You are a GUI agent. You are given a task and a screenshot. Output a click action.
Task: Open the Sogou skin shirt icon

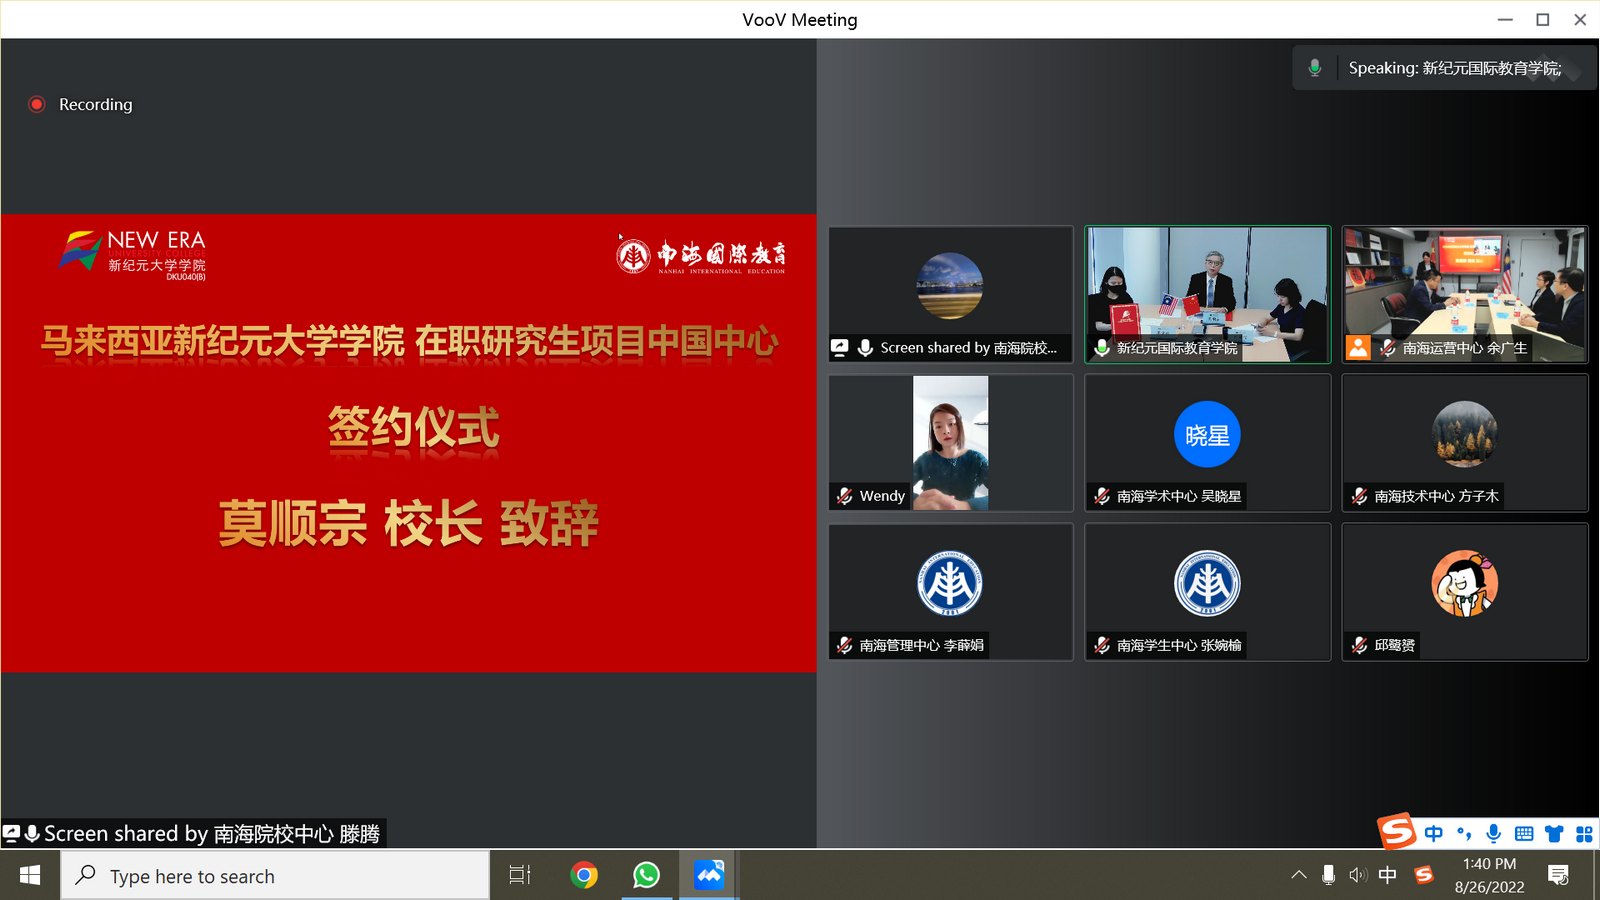pos(1554,834)
